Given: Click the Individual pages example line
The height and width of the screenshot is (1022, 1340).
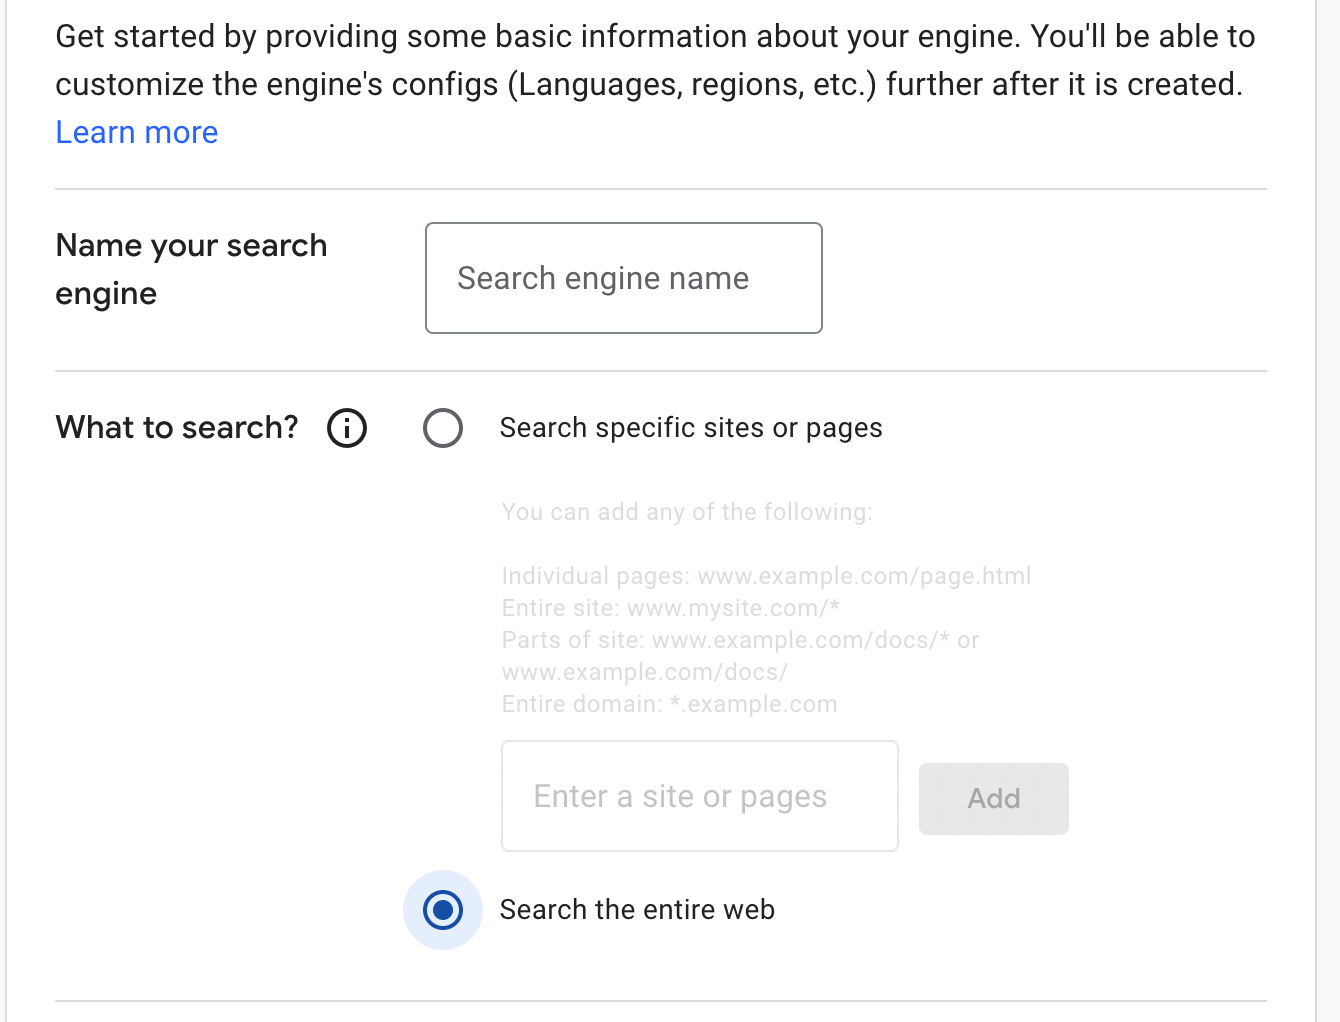Looking at the screenshot, I should [766, 576].
